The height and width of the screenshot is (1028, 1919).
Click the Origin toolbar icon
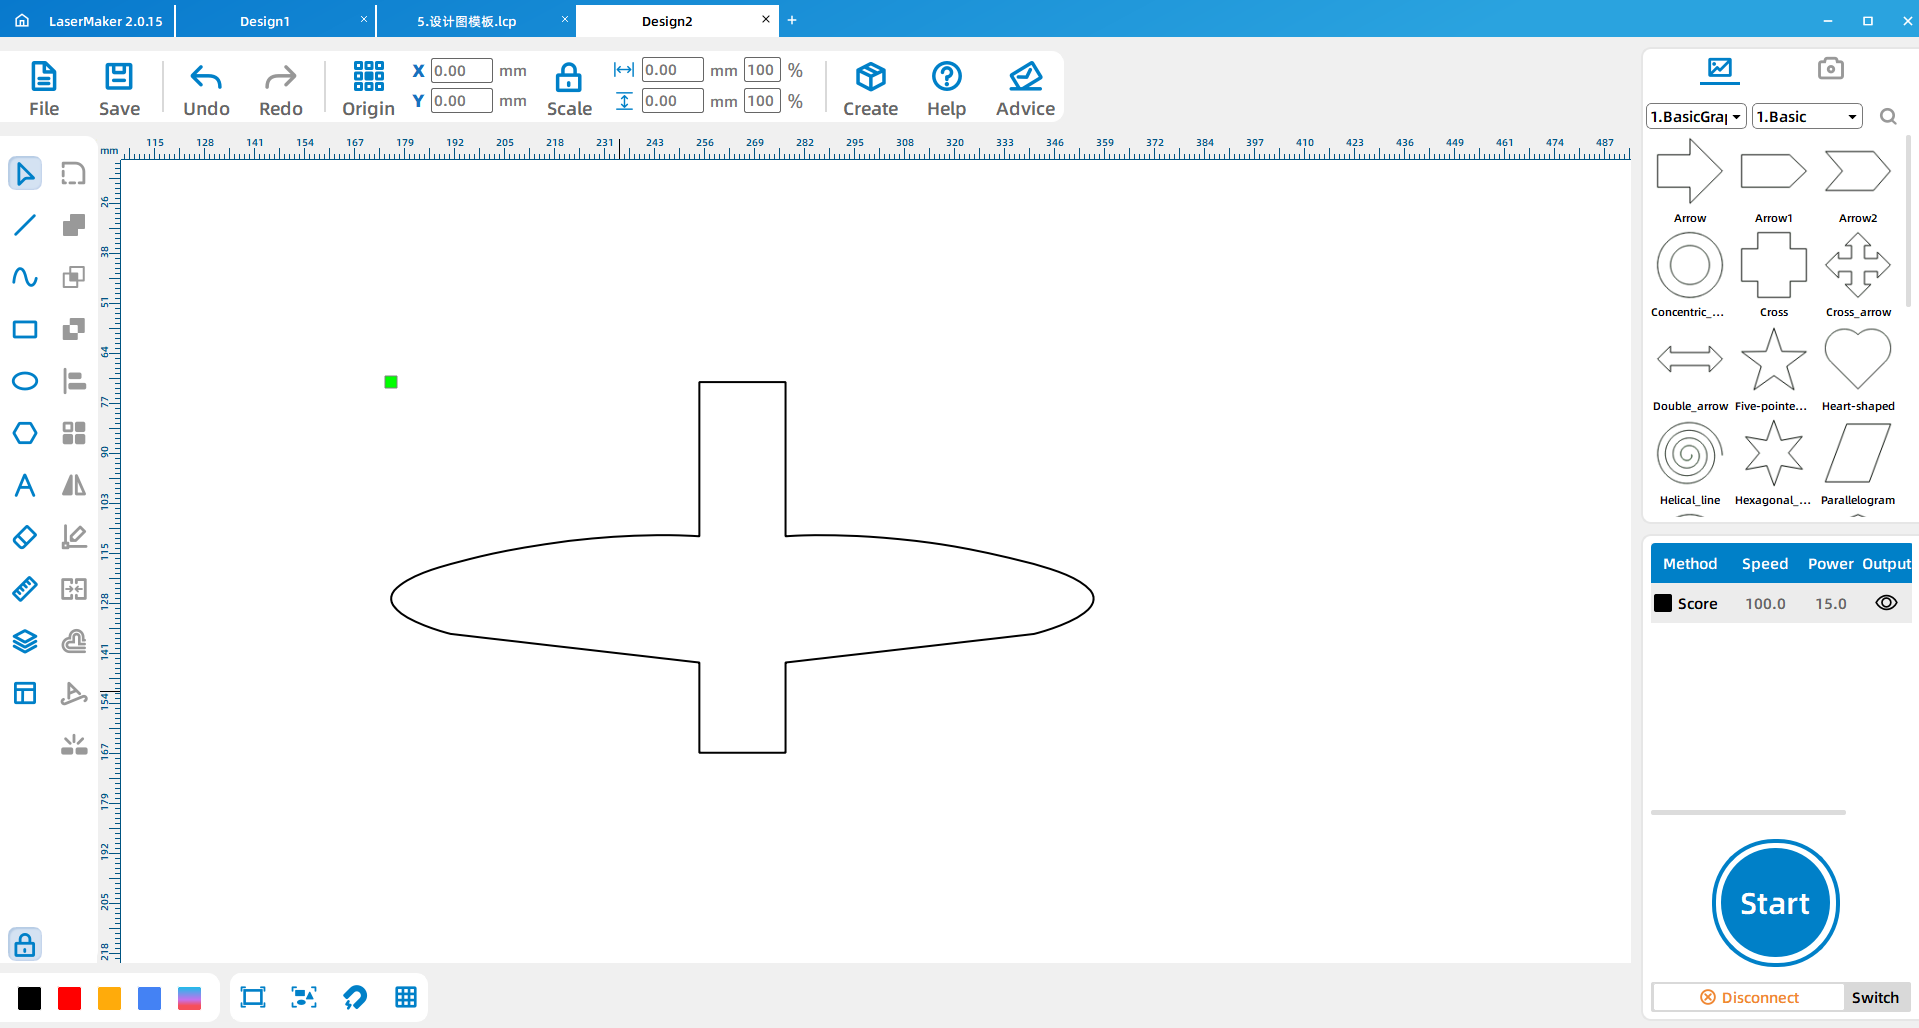[368, 88]
